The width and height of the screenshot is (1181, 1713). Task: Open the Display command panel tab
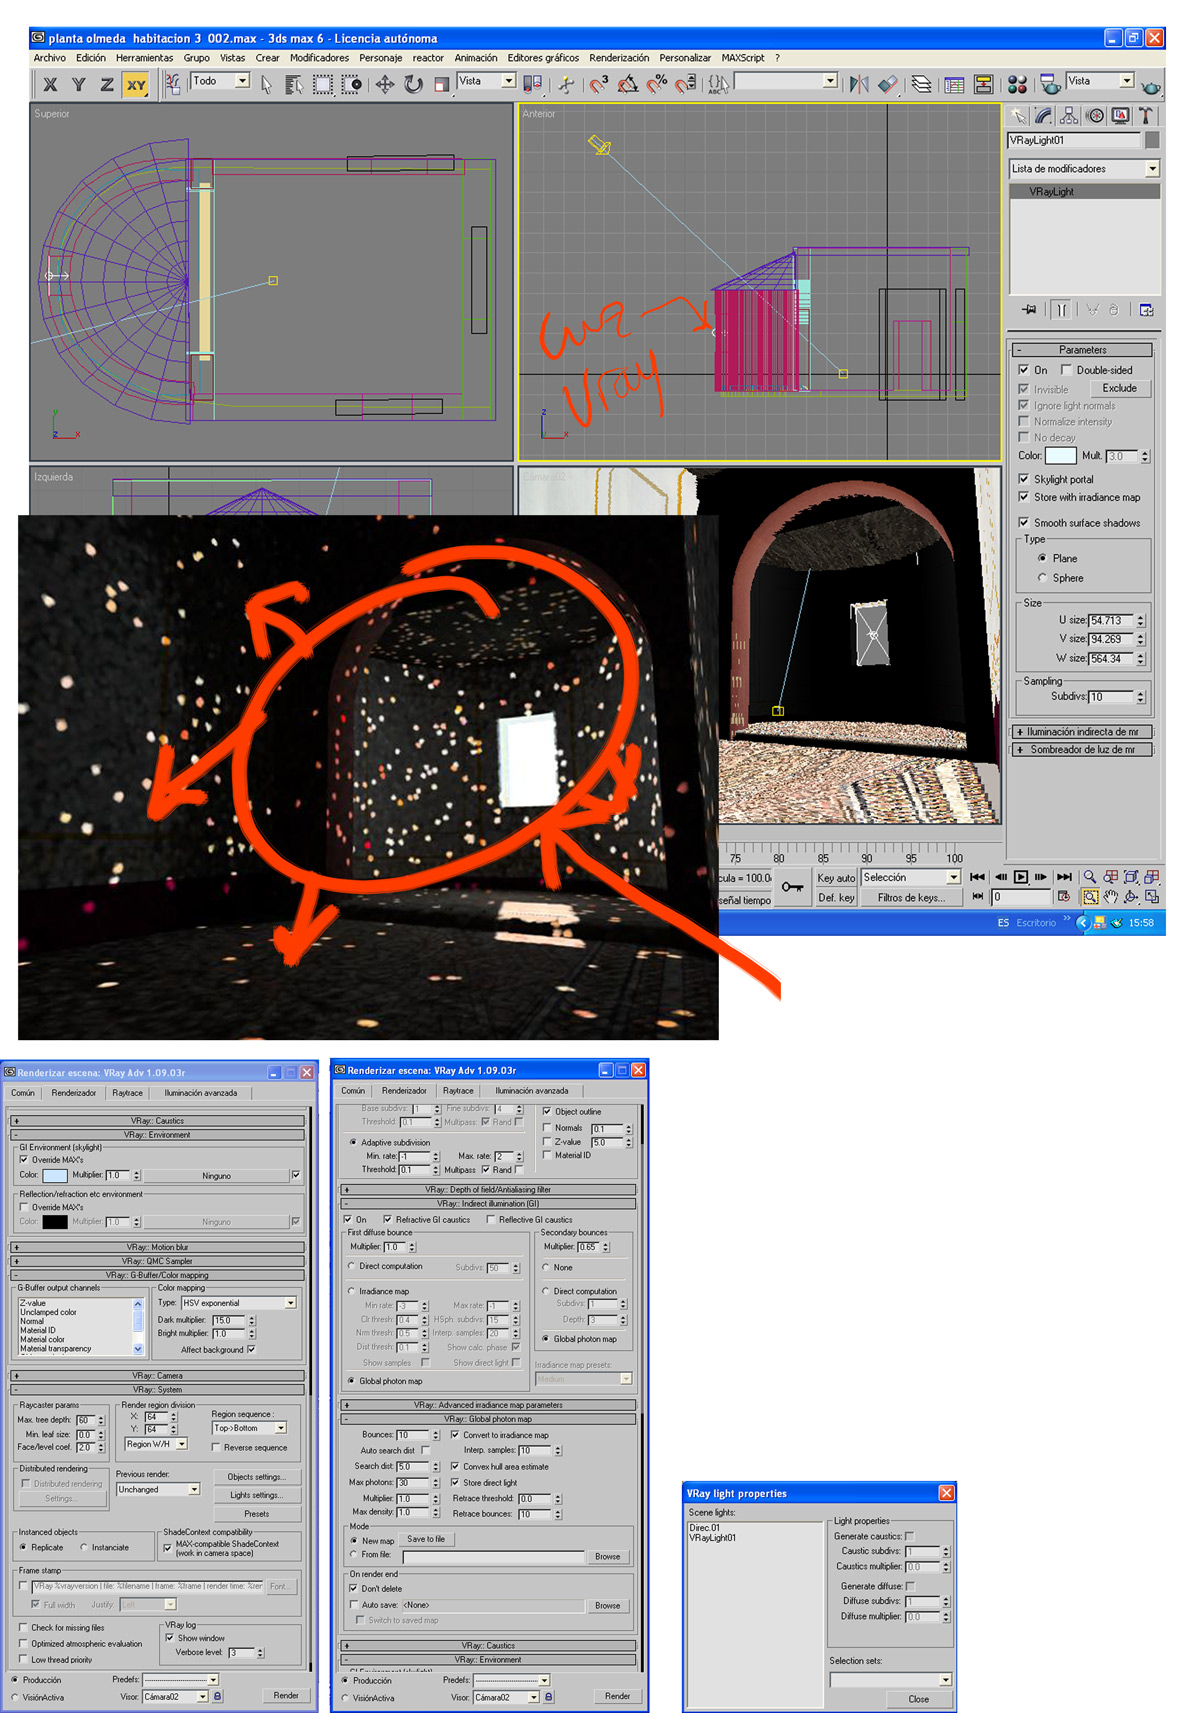click(1121, 116)
